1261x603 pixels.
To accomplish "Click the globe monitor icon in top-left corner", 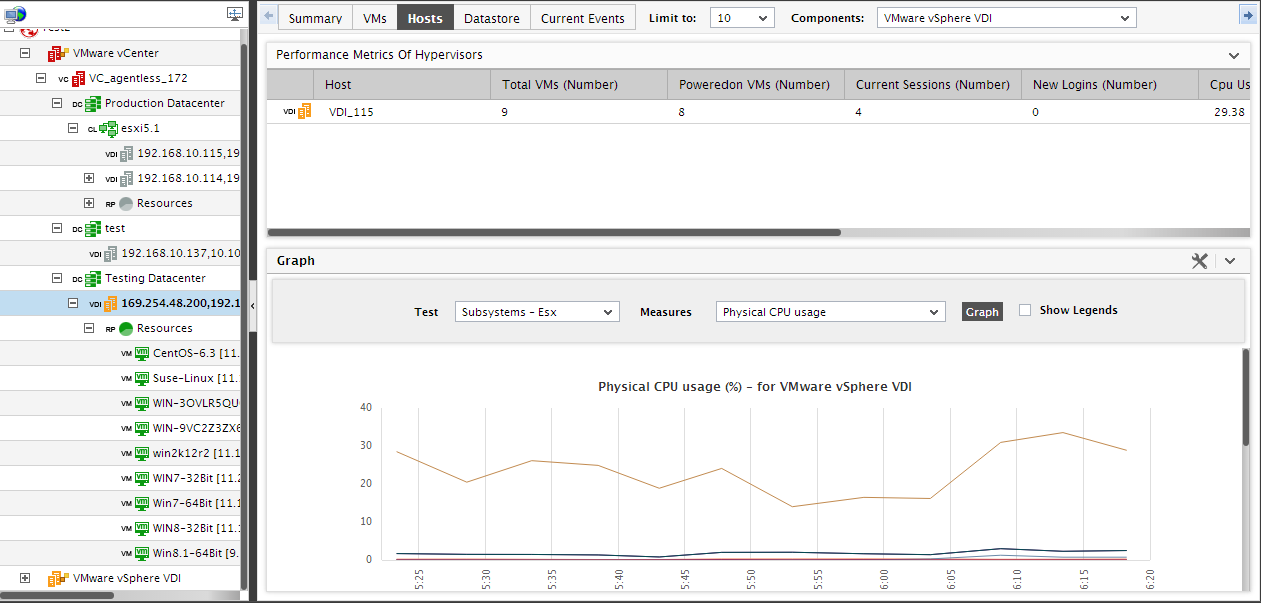I will [x=15, y=13].
